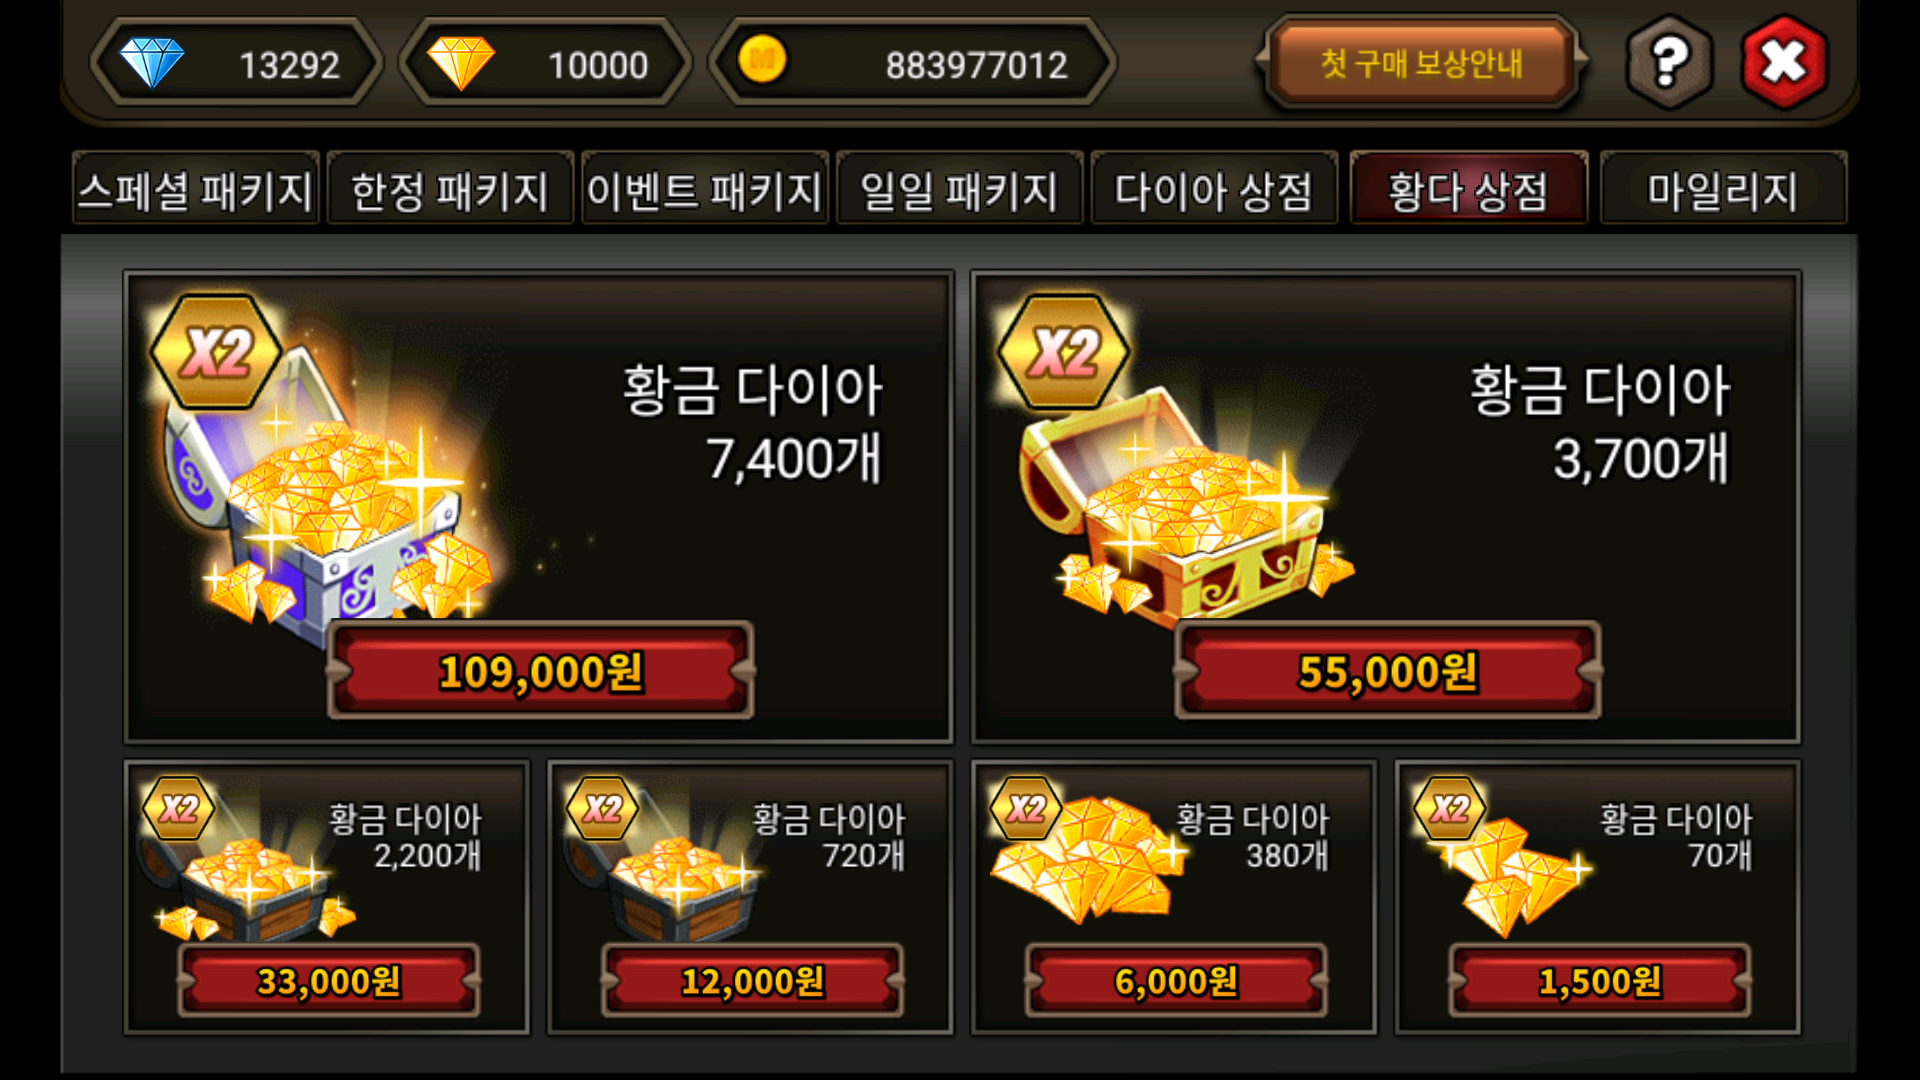Open the 첫 구매 보상안내 button
Image resolution: width=1920 pixels, height=1080 pixels.
click(x=1421, y=63)
